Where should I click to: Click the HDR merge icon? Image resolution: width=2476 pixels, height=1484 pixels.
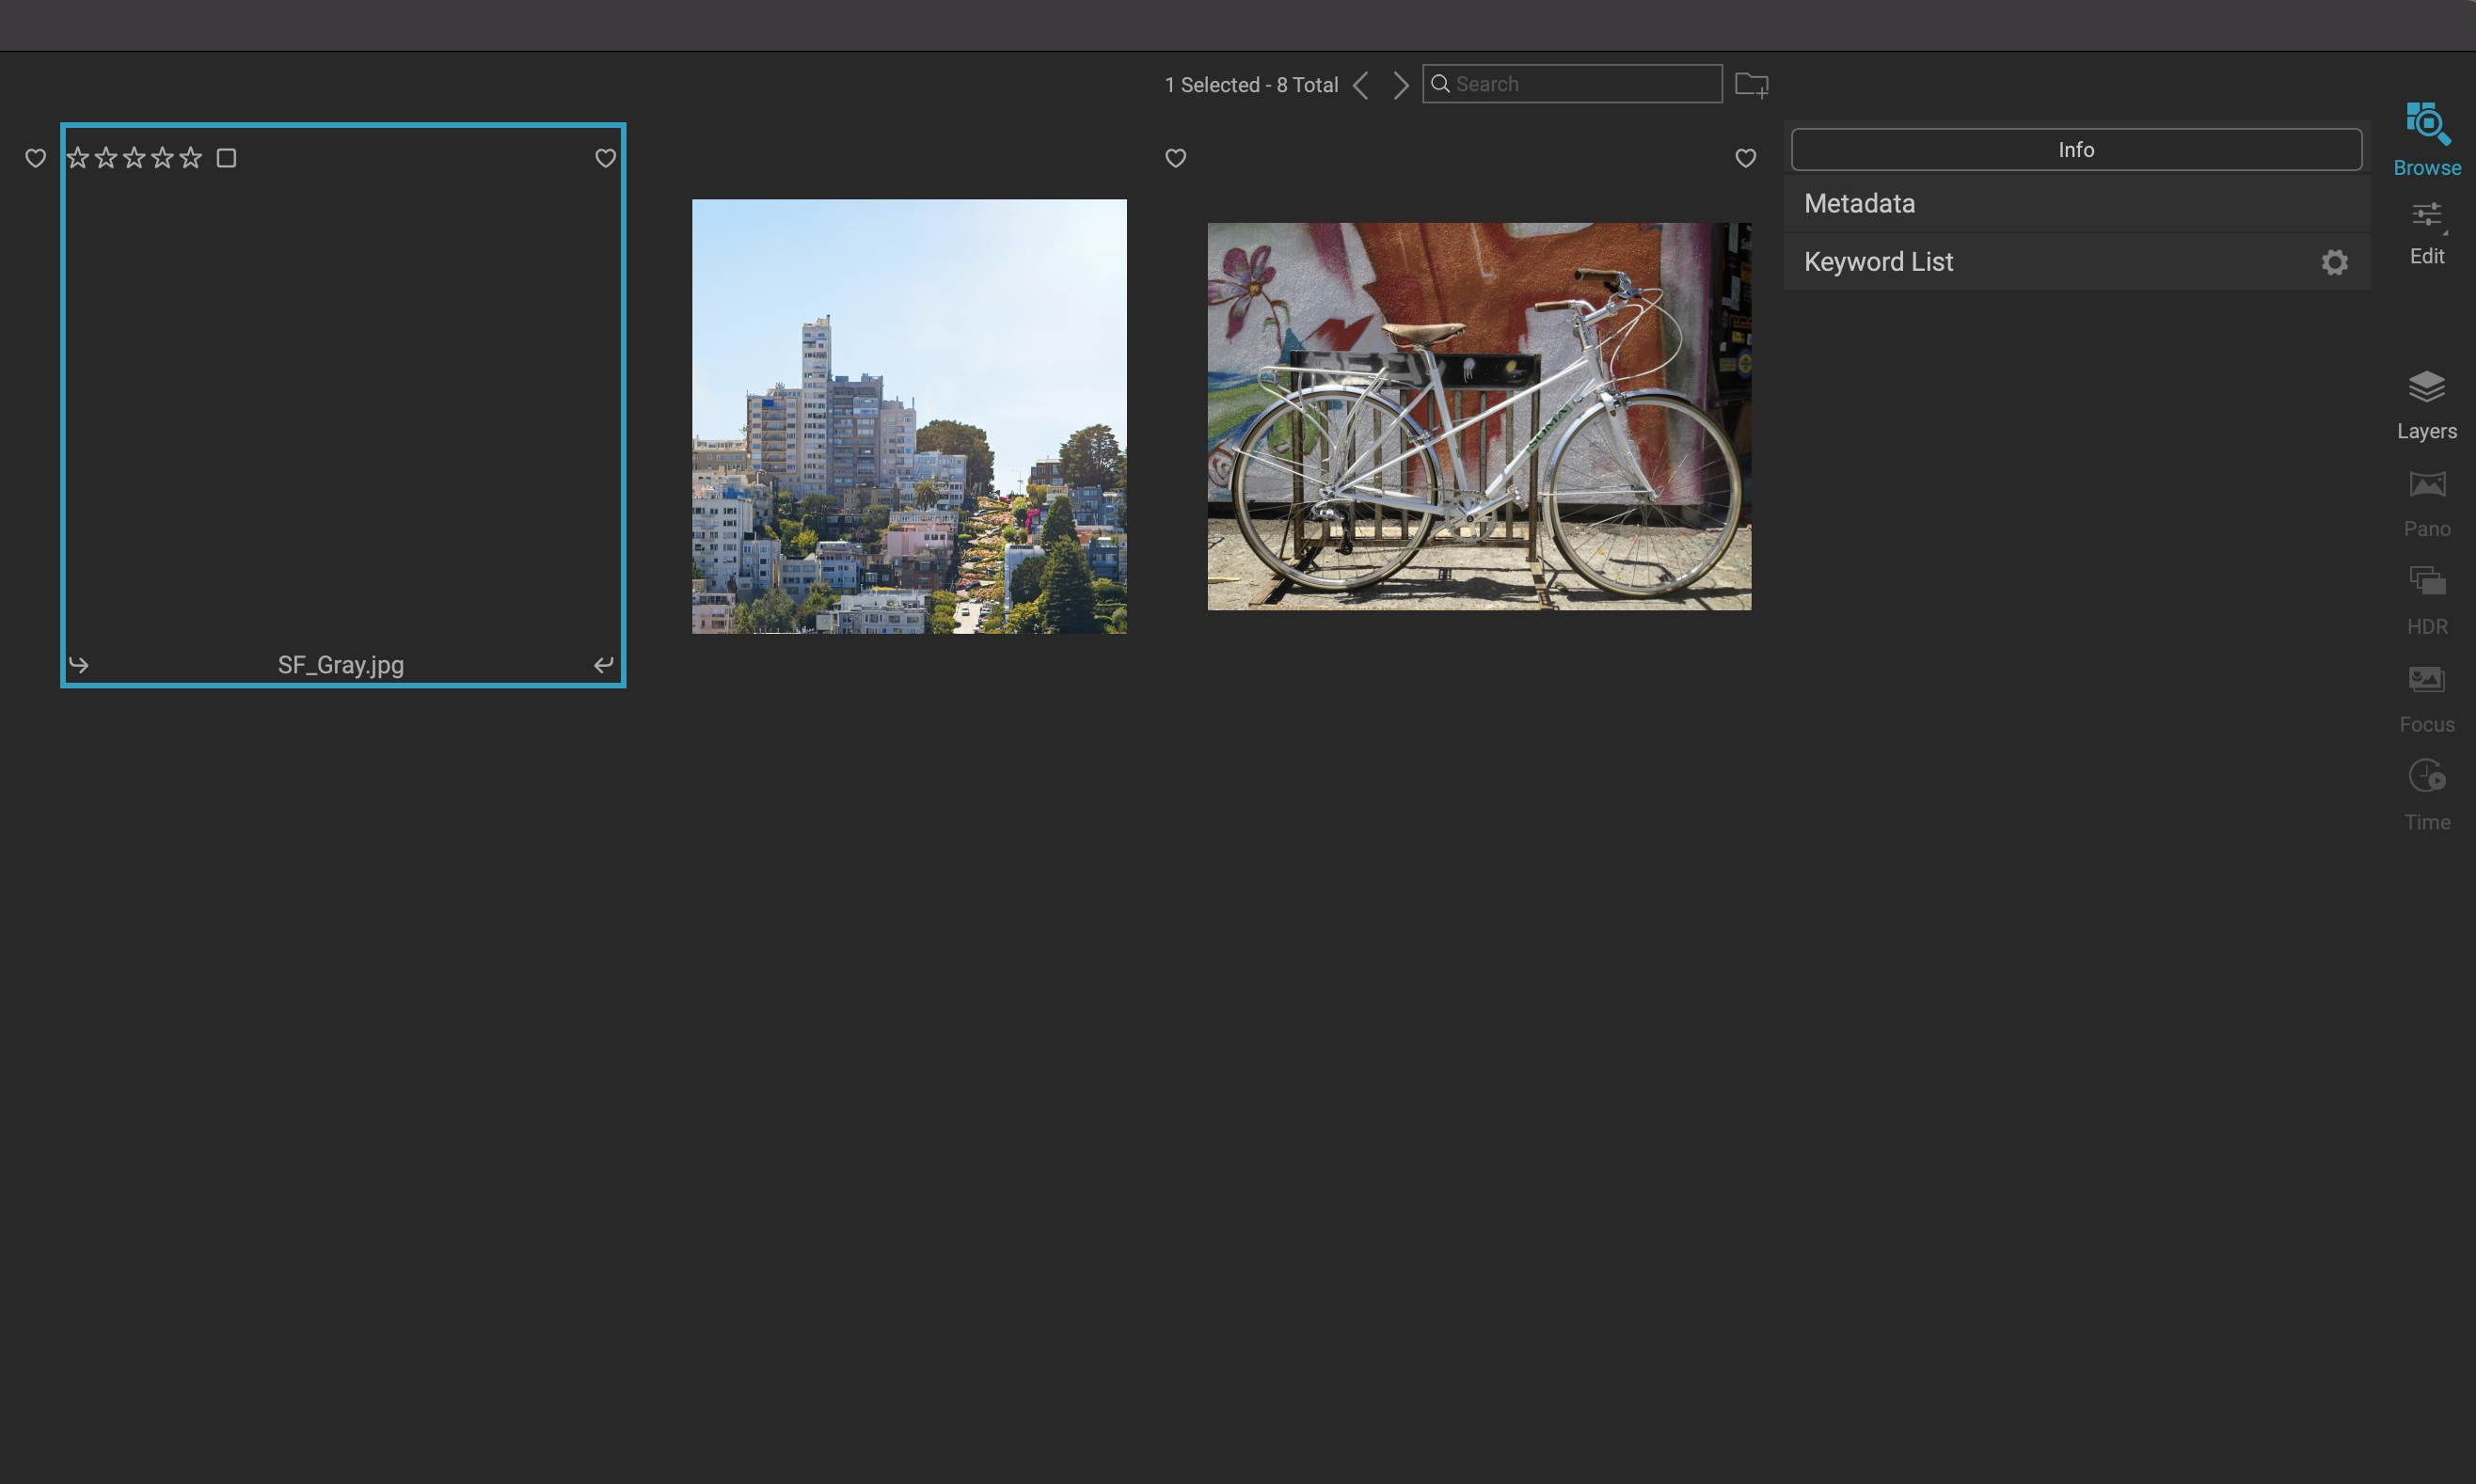tap(2426, 582)
